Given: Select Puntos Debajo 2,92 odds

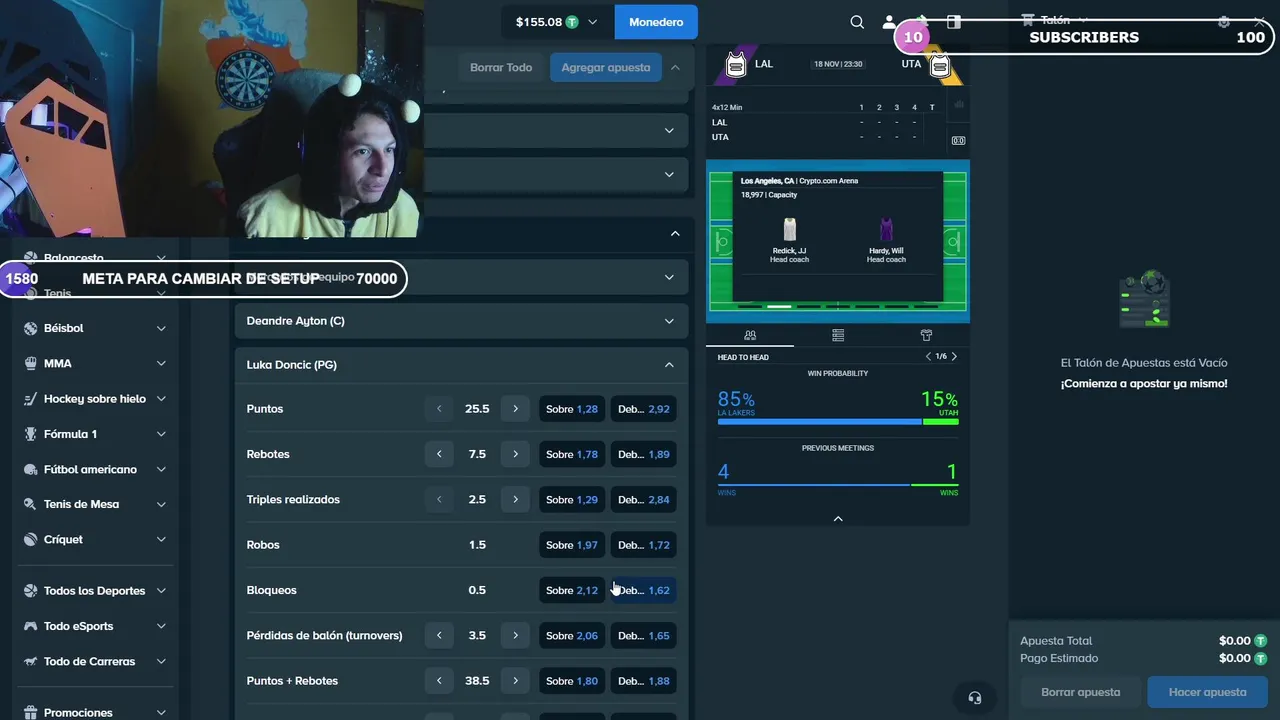Looking at the screenshot, I should pyautogui.click(x=643, y=409).
